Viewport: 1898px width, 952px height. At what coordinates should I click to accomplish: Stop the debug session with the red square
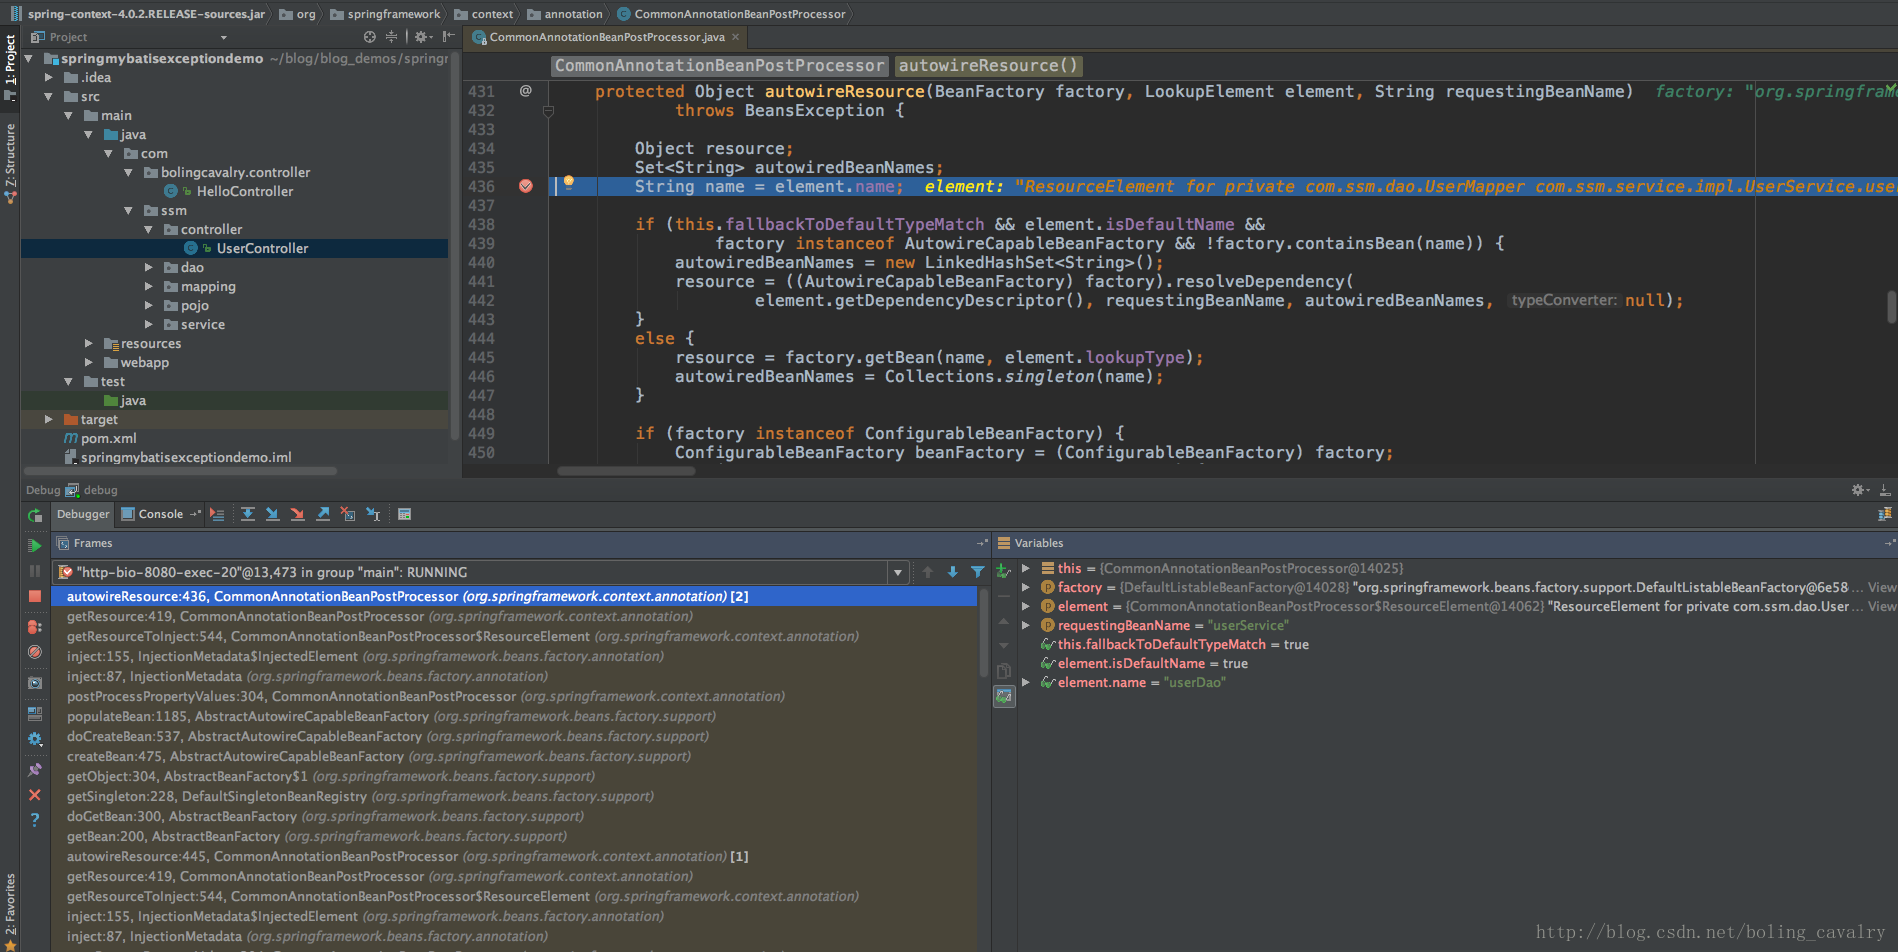[x=35, y=596]
